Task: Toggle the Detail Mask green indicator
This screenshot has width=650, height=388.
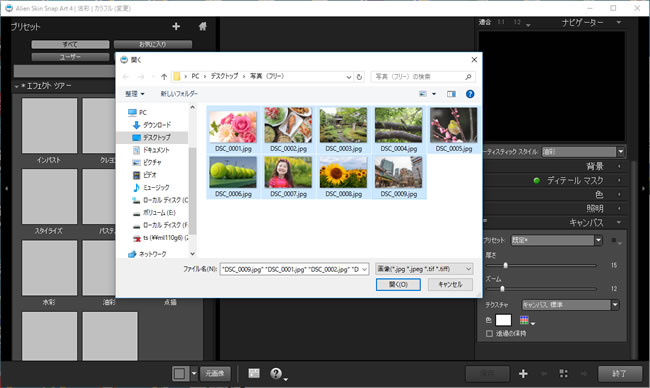Action: 536,181
